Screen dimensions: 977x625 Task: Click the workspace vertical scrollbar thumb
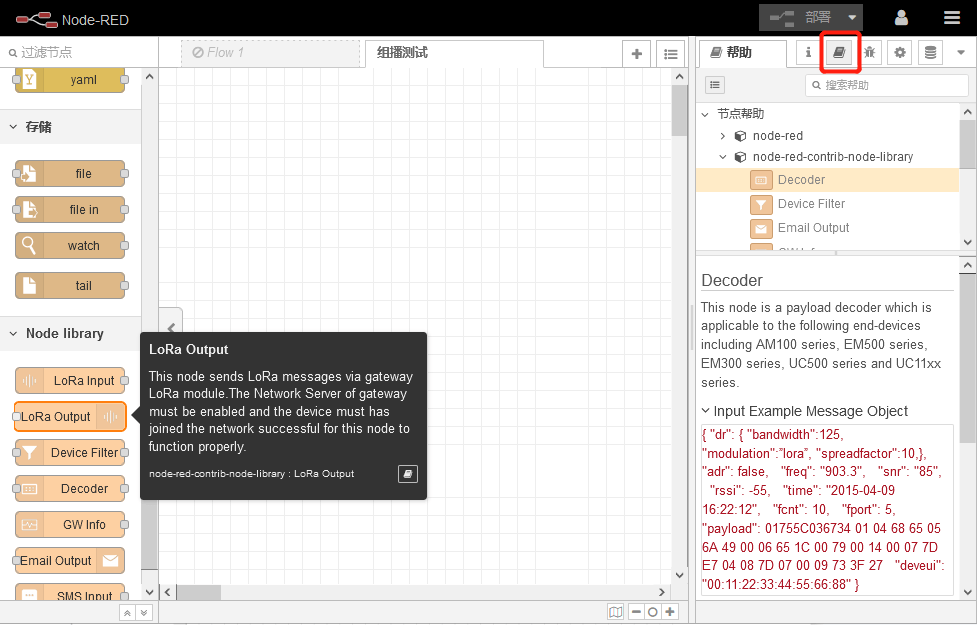[x=679, y=110]
